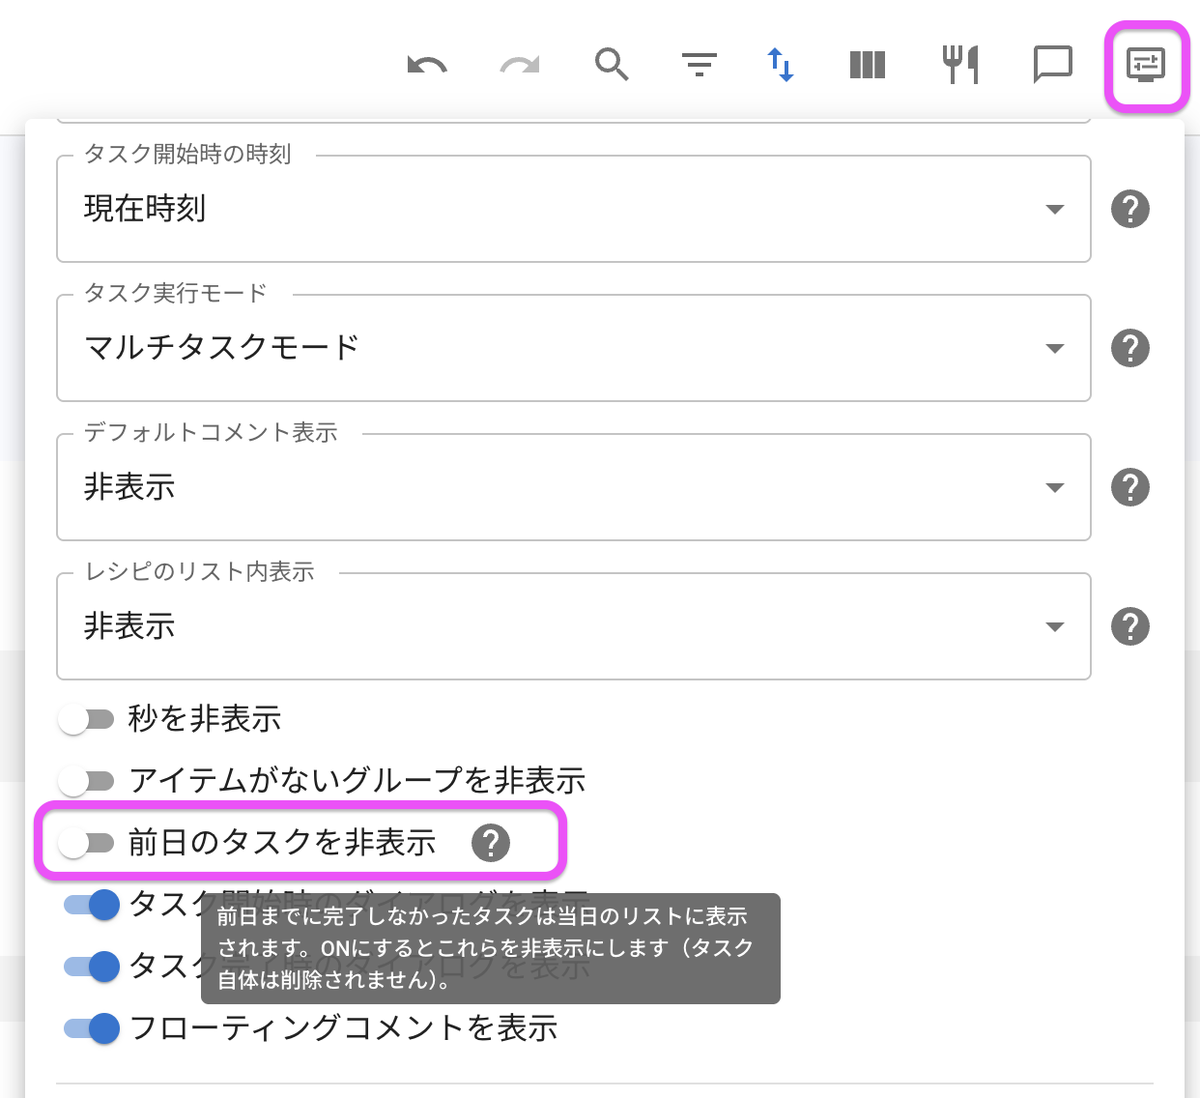Open the filter list icon
1200x1098 pixels.
pos(699,66)
